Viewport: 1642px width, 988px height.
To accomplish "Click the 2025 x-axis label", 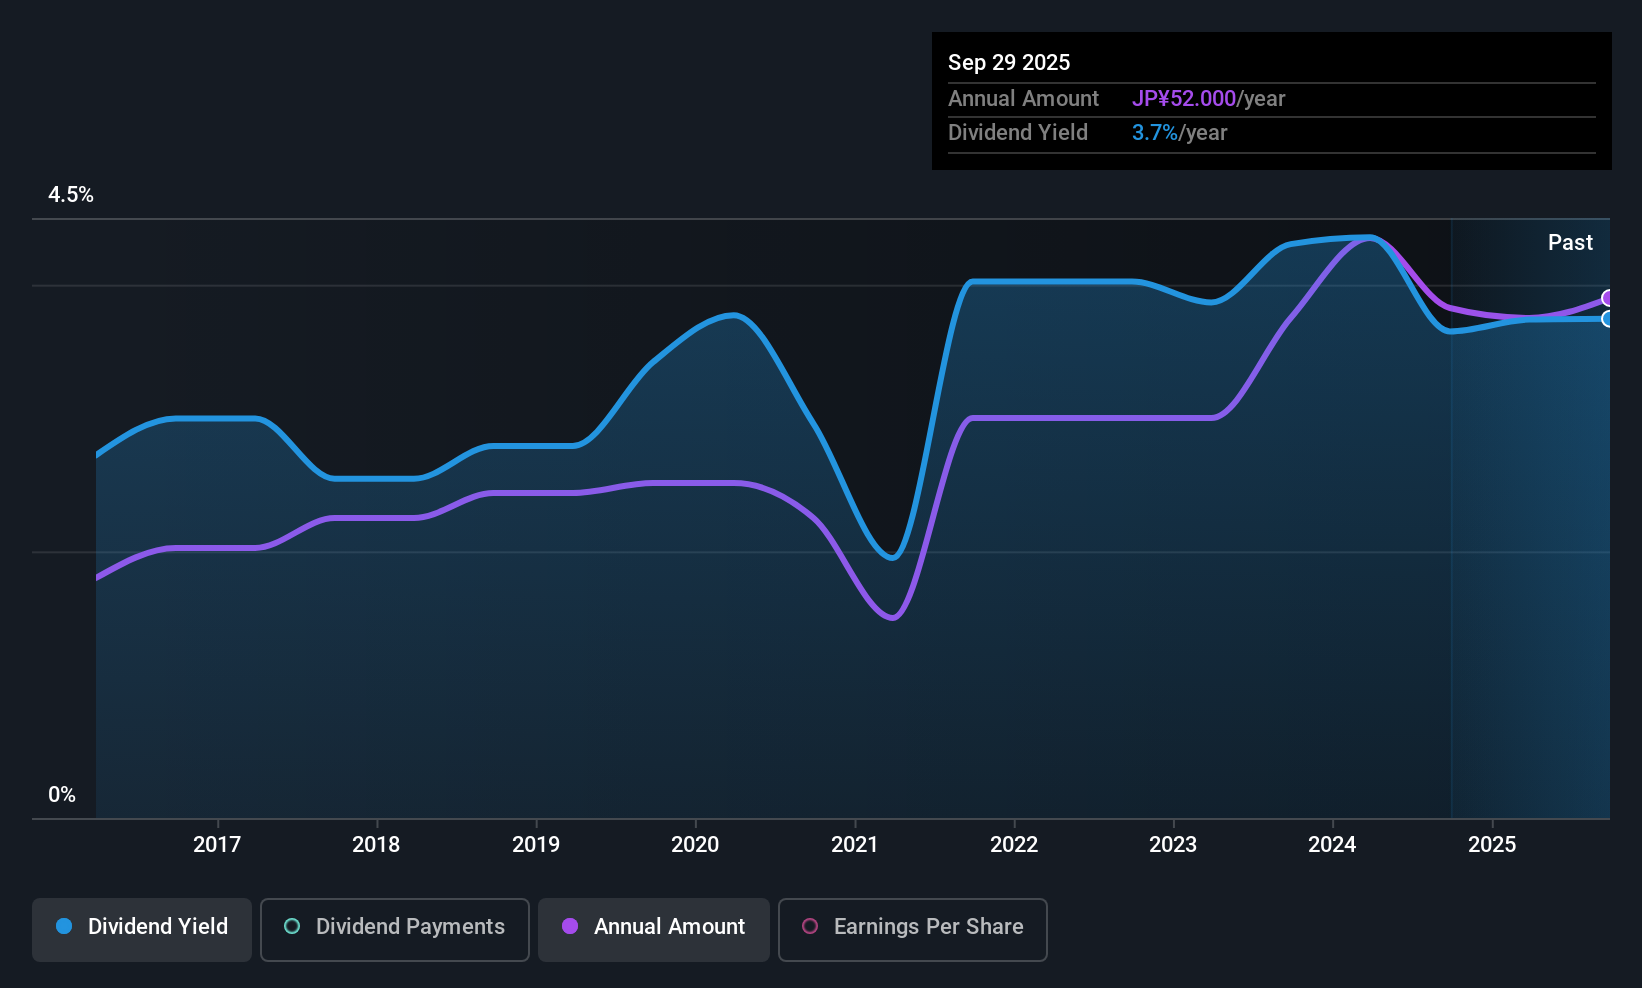I will click(x=1492, y=845).
